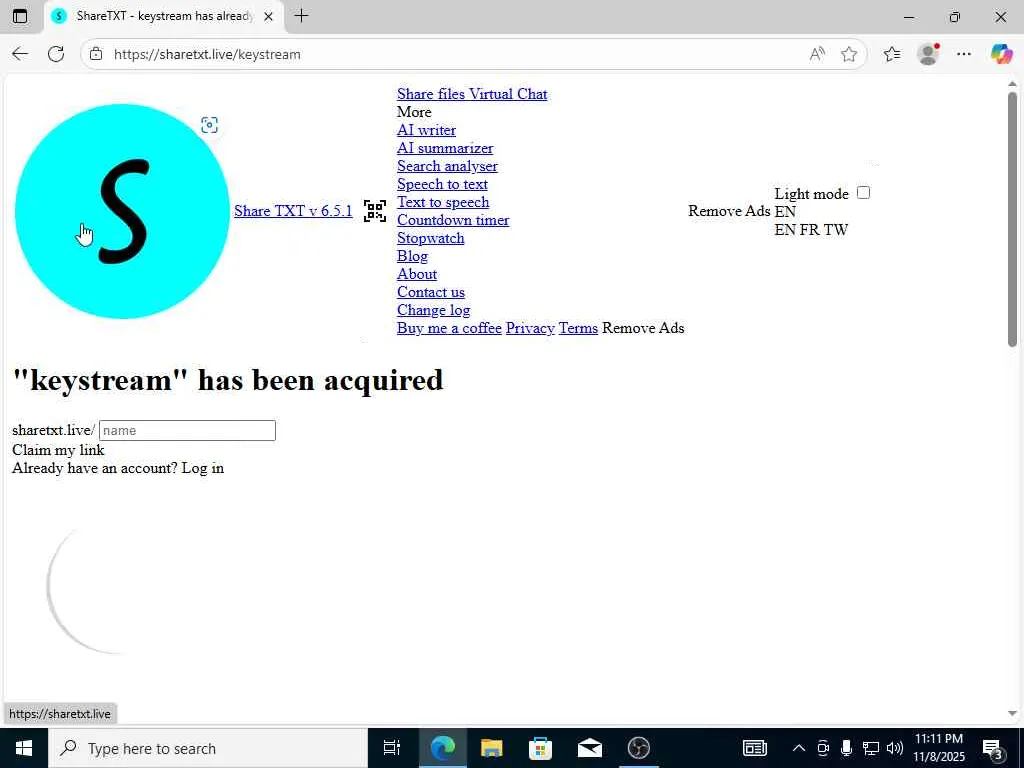This screenshot has width=1024, height=768.
Task: Open notification center icon
Action: pyautogui.click(x=993, y=748)
